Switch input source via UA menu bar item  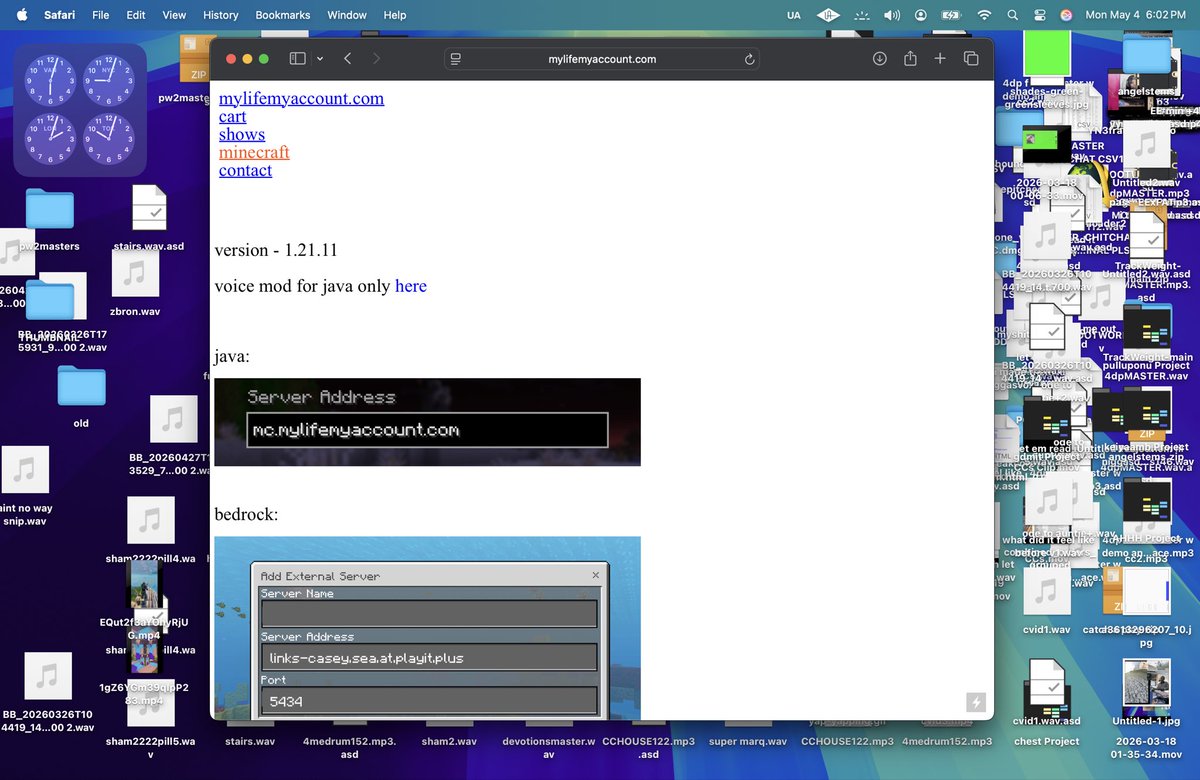point(794,15)
